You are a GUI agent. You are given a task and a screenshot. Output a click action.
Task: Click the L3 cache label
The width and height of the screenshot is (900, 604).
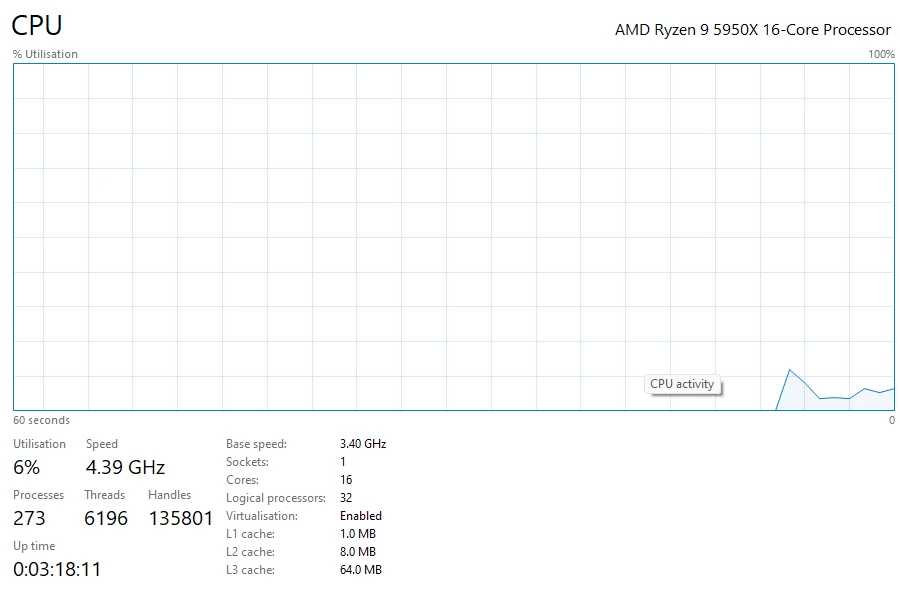point(250,570)
